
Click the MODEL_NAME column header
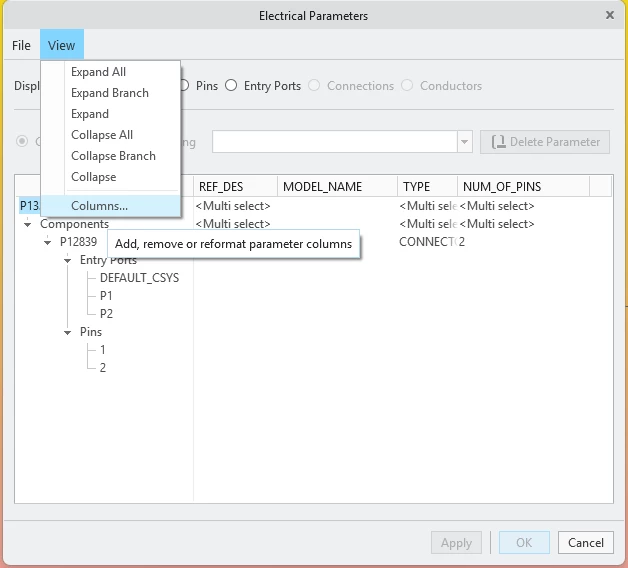(337, 186)
